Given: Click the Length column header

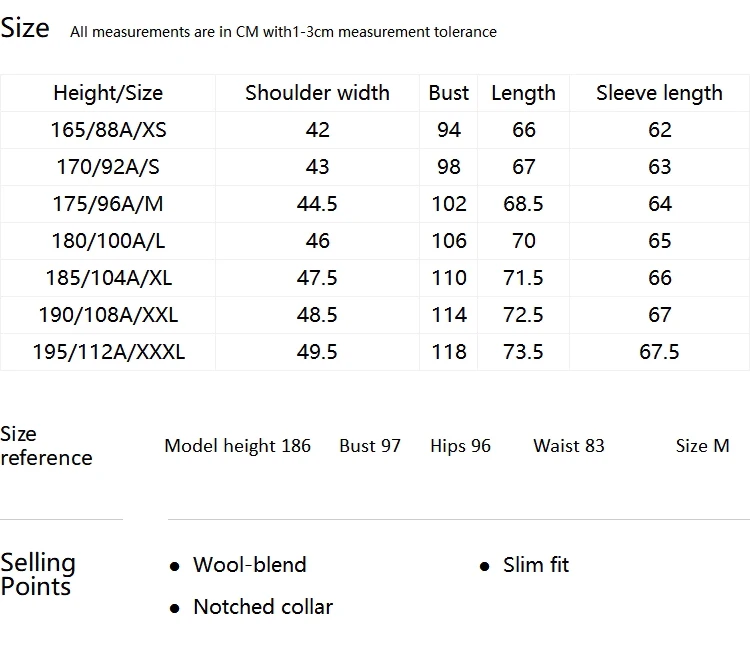Looking at the screenshot, I should click(523, 93).
